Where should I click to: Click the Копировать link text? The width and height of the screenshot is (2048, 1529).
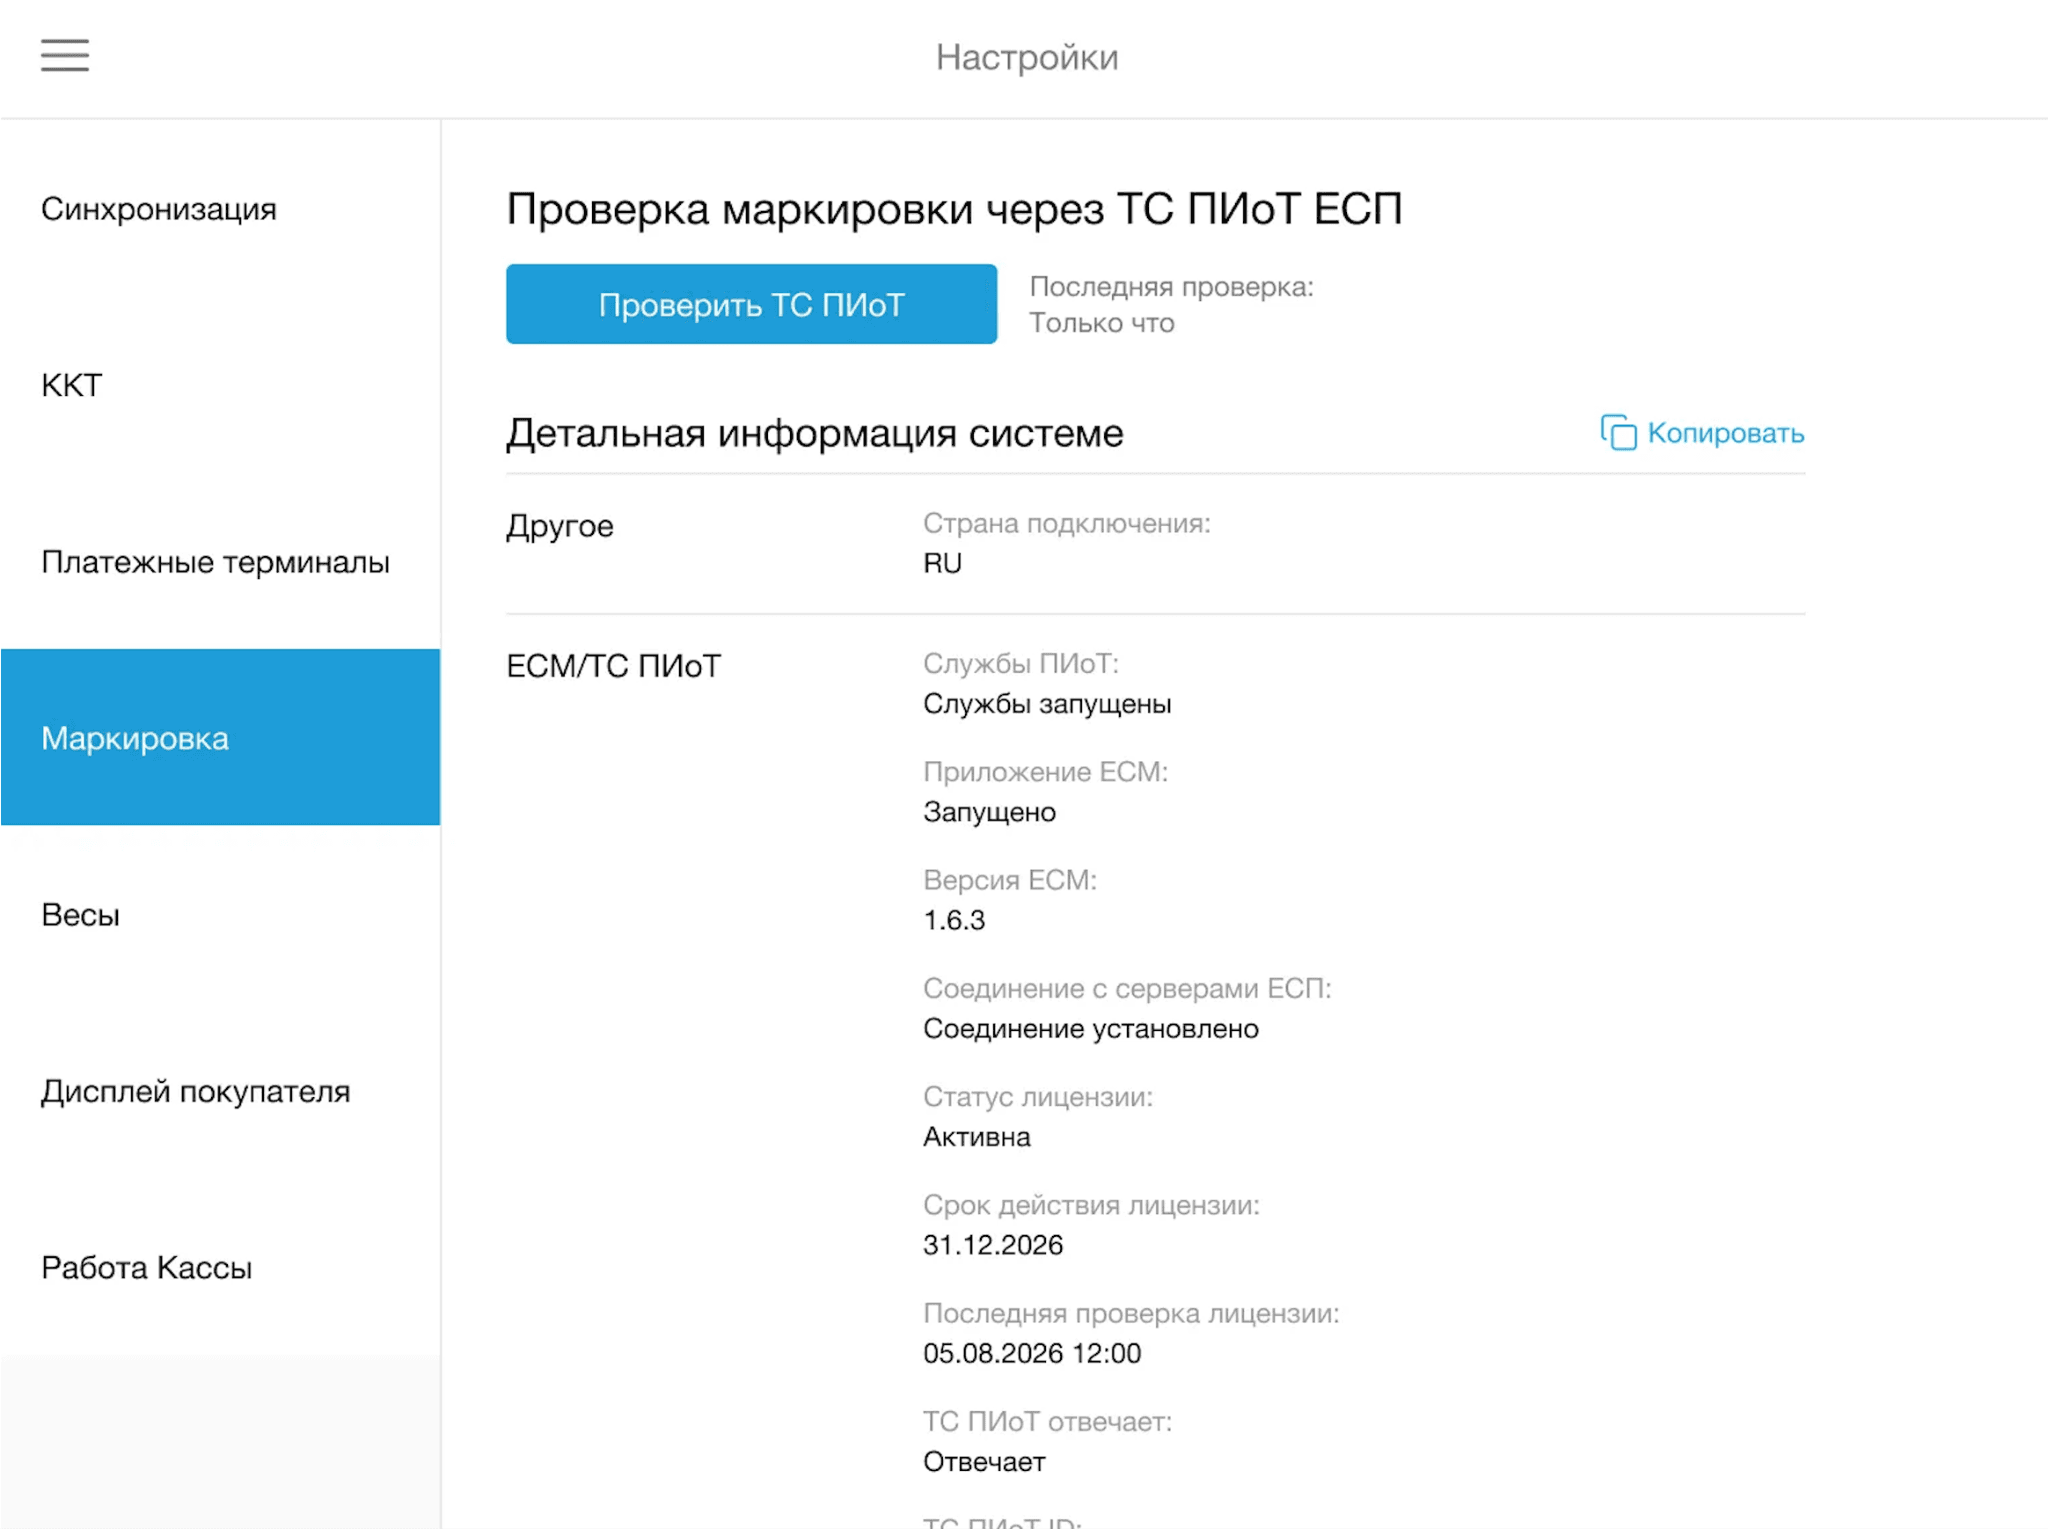tap(1725, 433)
